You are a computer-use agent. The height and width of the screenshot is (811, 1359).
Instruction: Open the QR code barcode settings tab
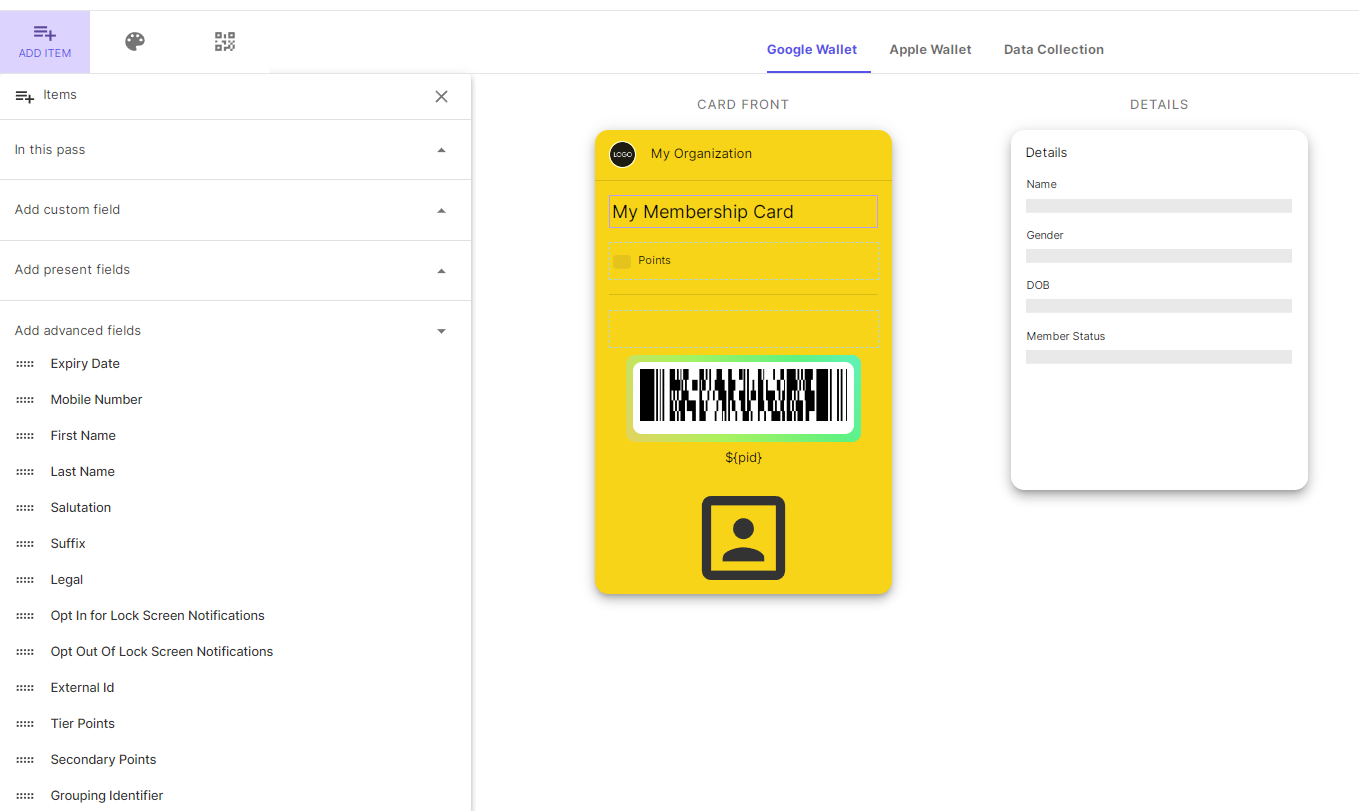click(x=225, y=41)
